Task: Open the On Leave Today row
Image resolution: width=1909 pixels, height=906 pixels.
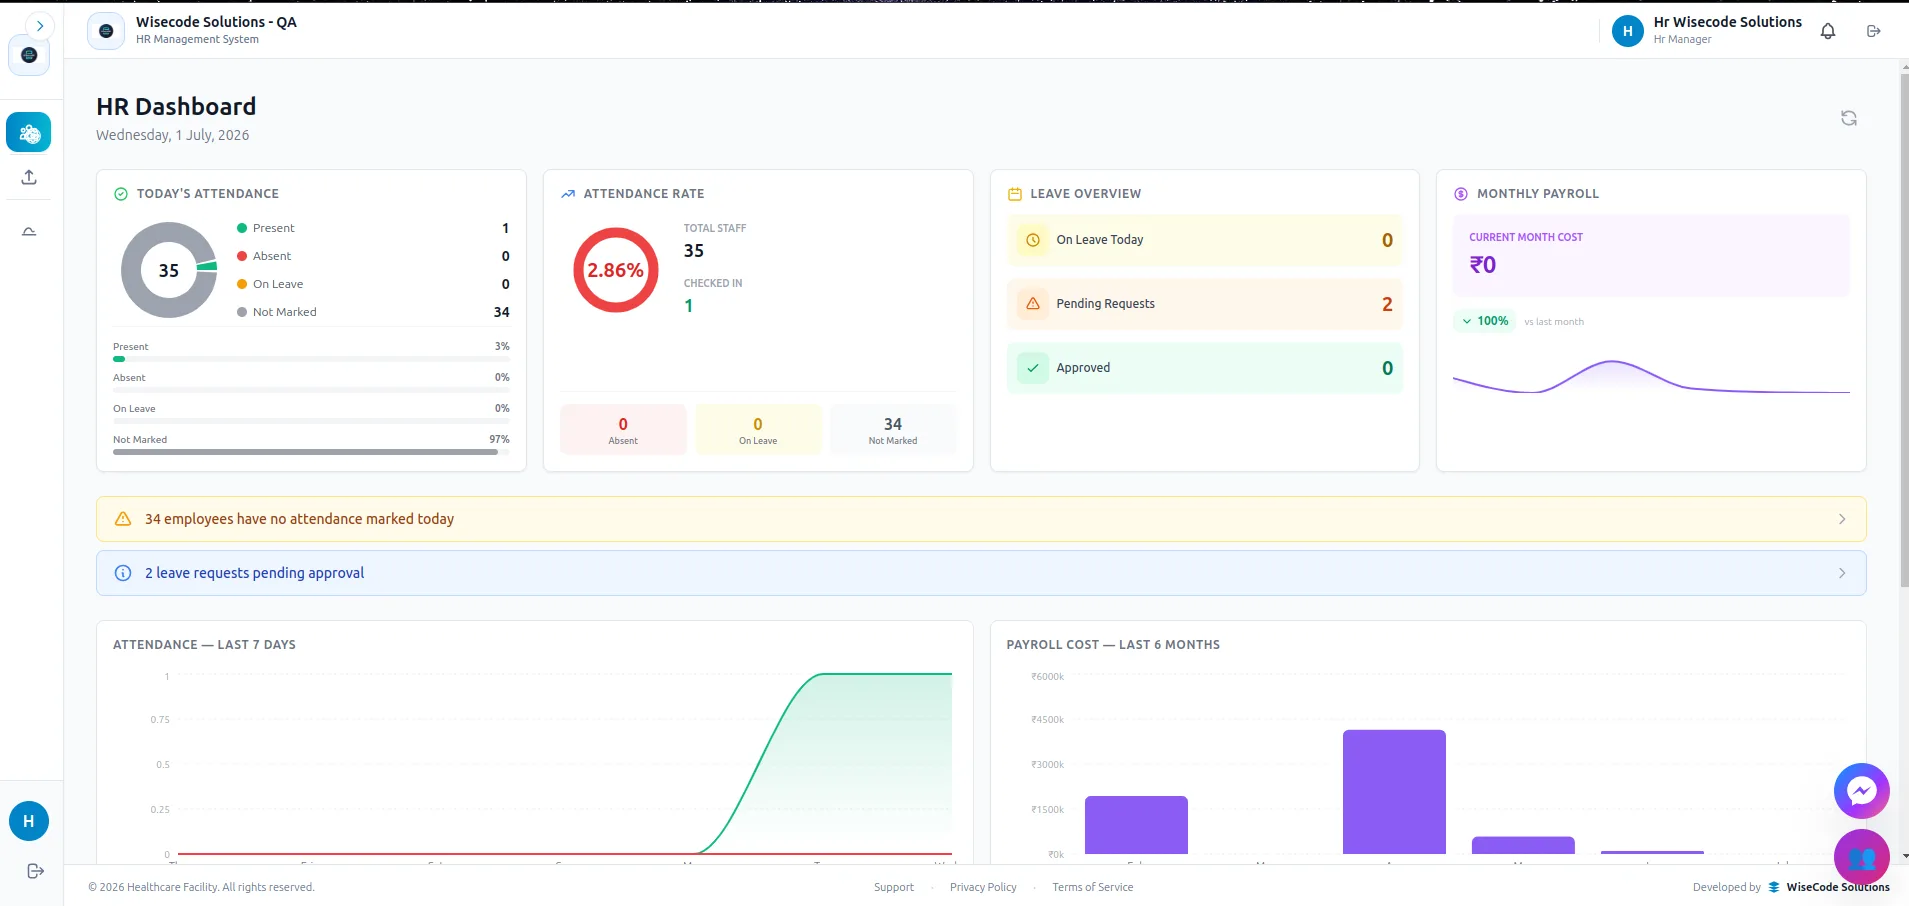Action: point(1205,240)
